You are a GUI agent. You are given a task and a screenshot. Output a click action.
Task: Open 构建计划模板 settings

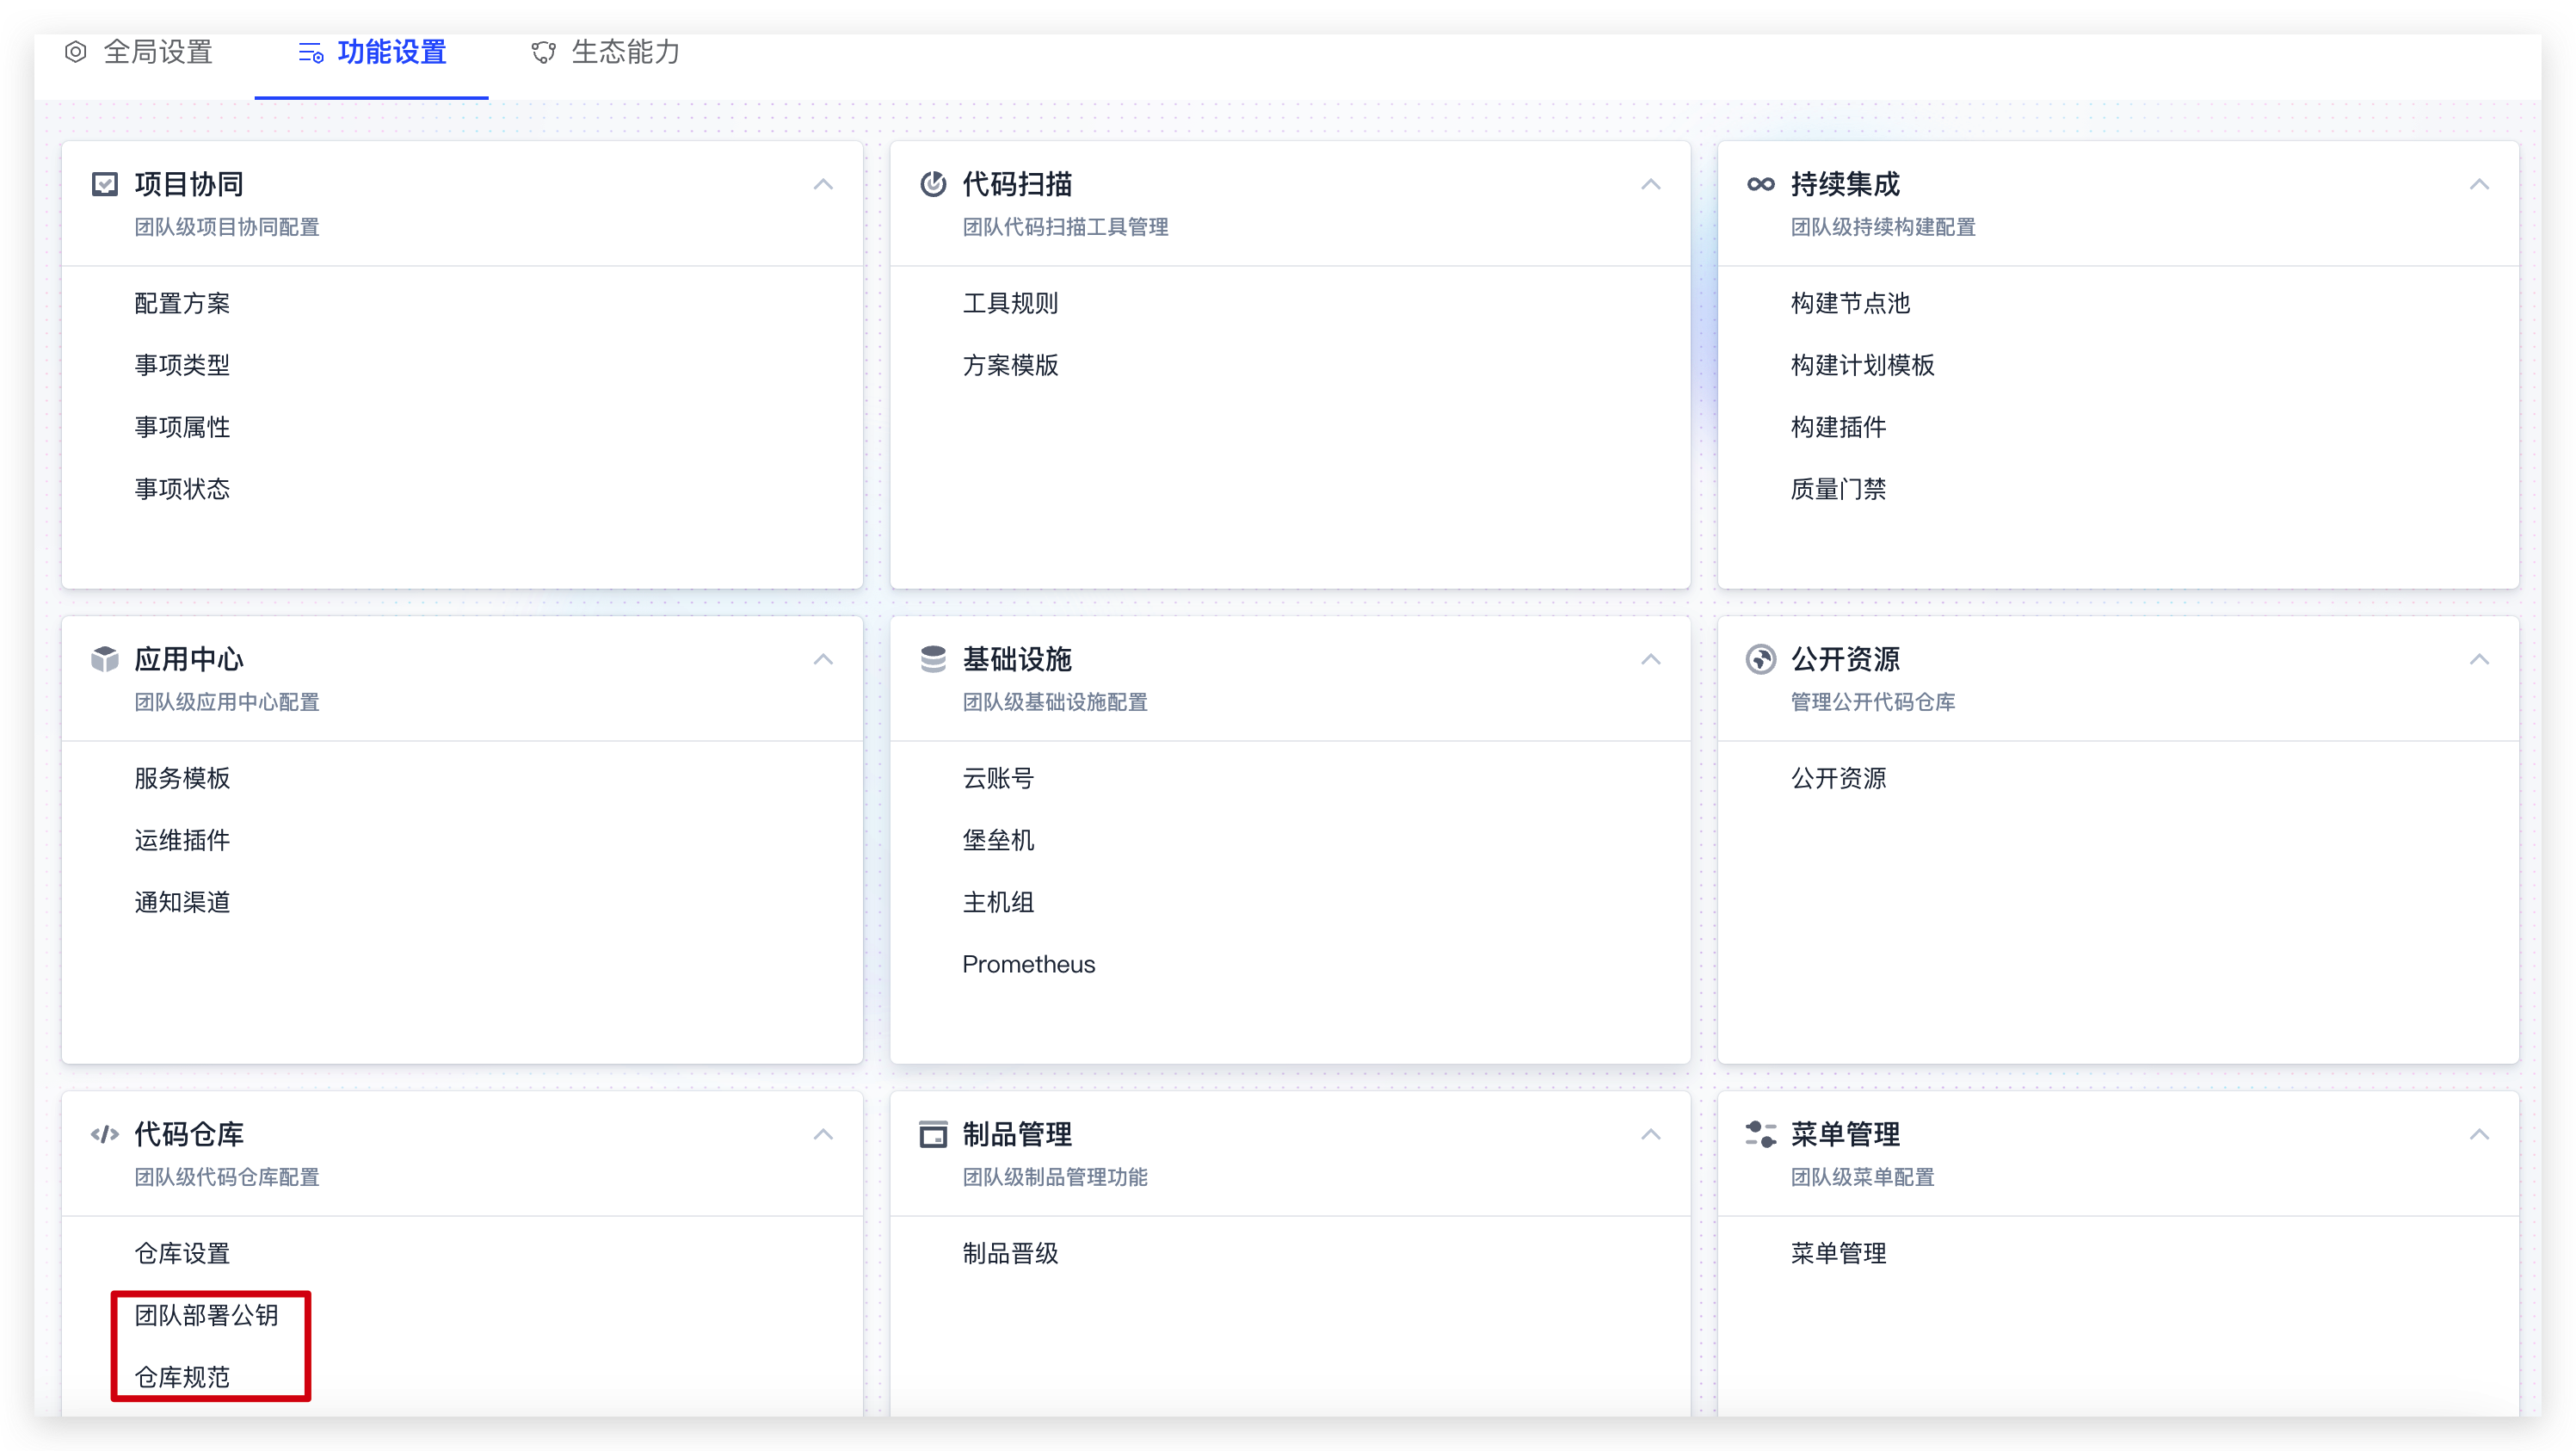[1862, 365]
